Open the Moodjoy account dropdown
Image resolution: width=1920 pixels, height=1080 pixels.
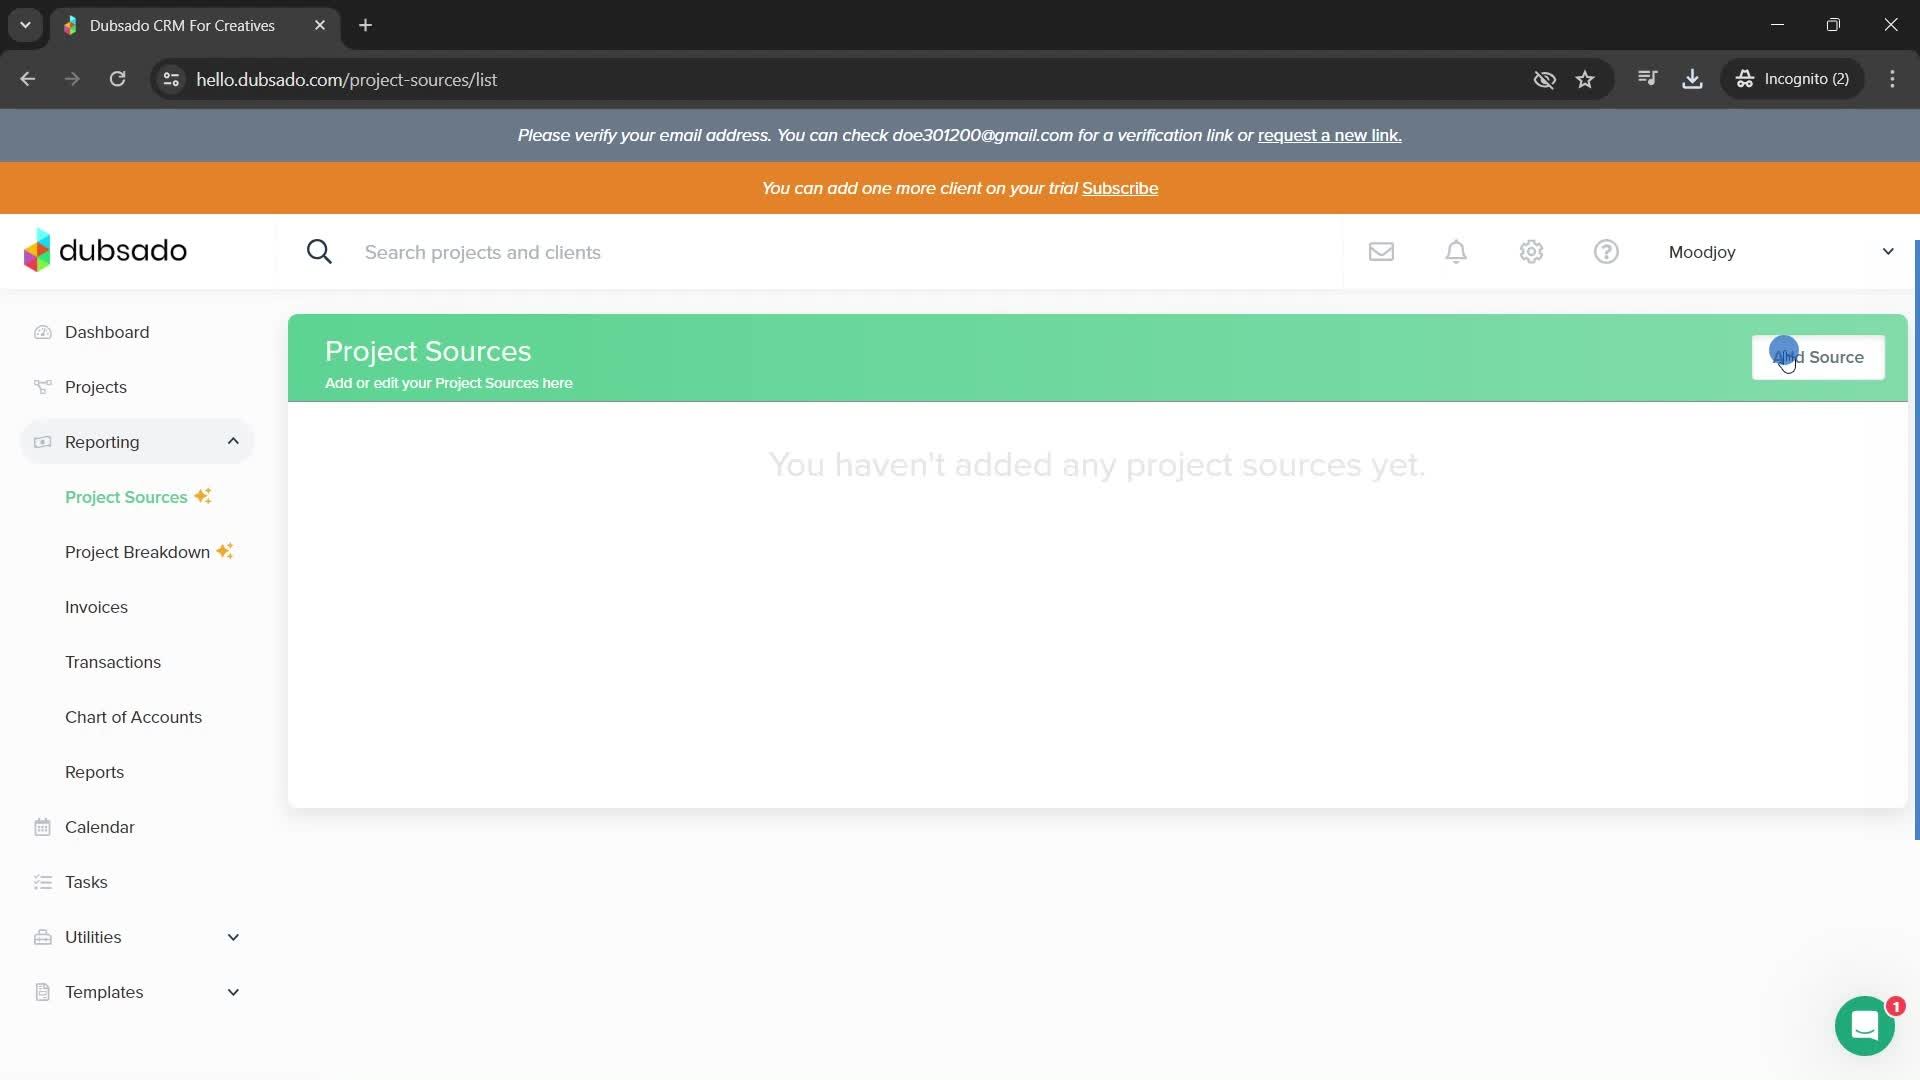[1781, 252]
